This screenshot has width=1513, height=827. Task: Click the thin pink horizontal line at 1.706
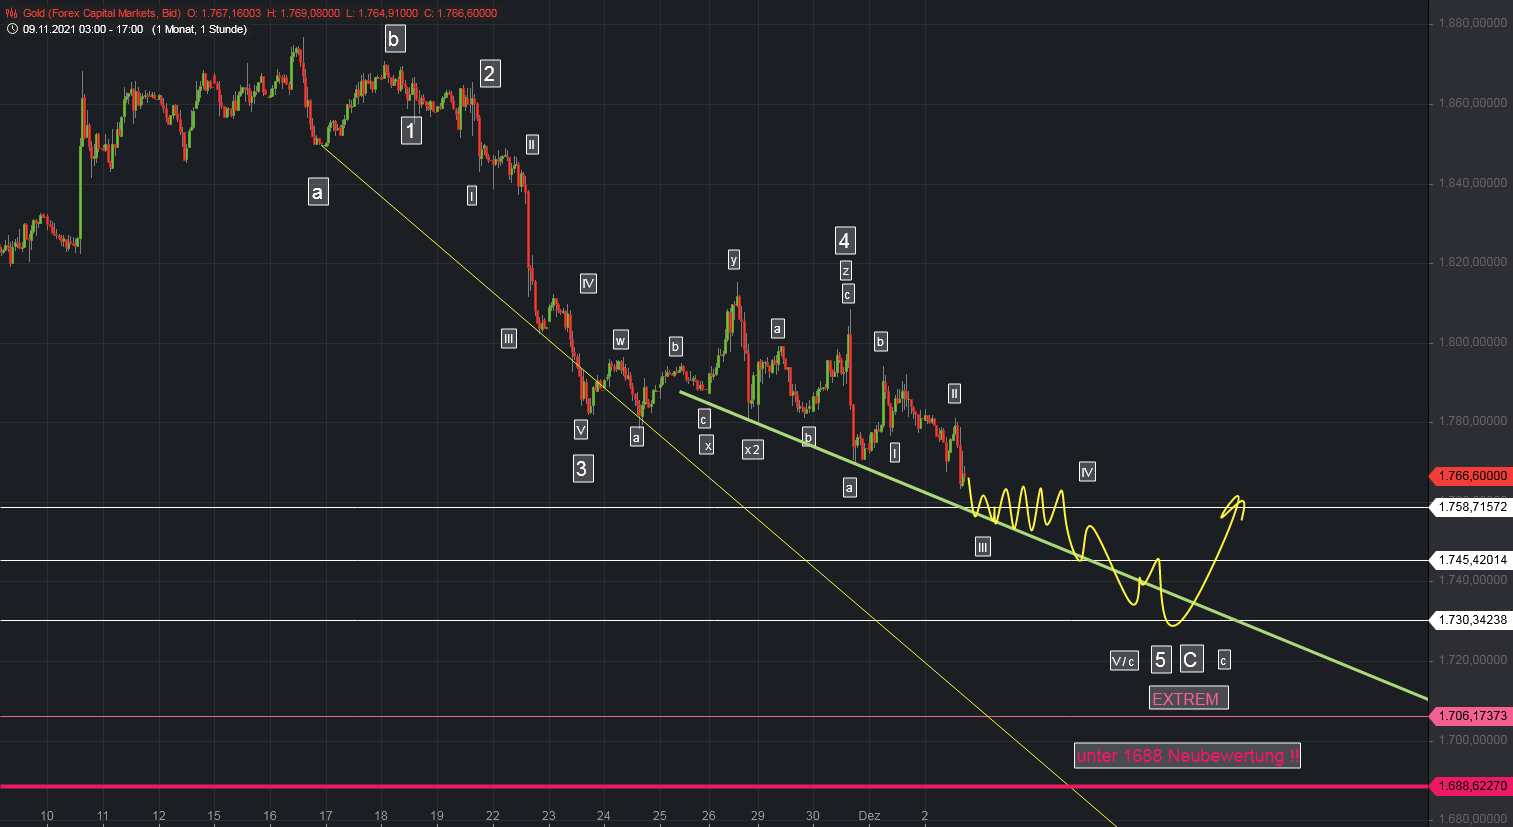coord(715,716)
